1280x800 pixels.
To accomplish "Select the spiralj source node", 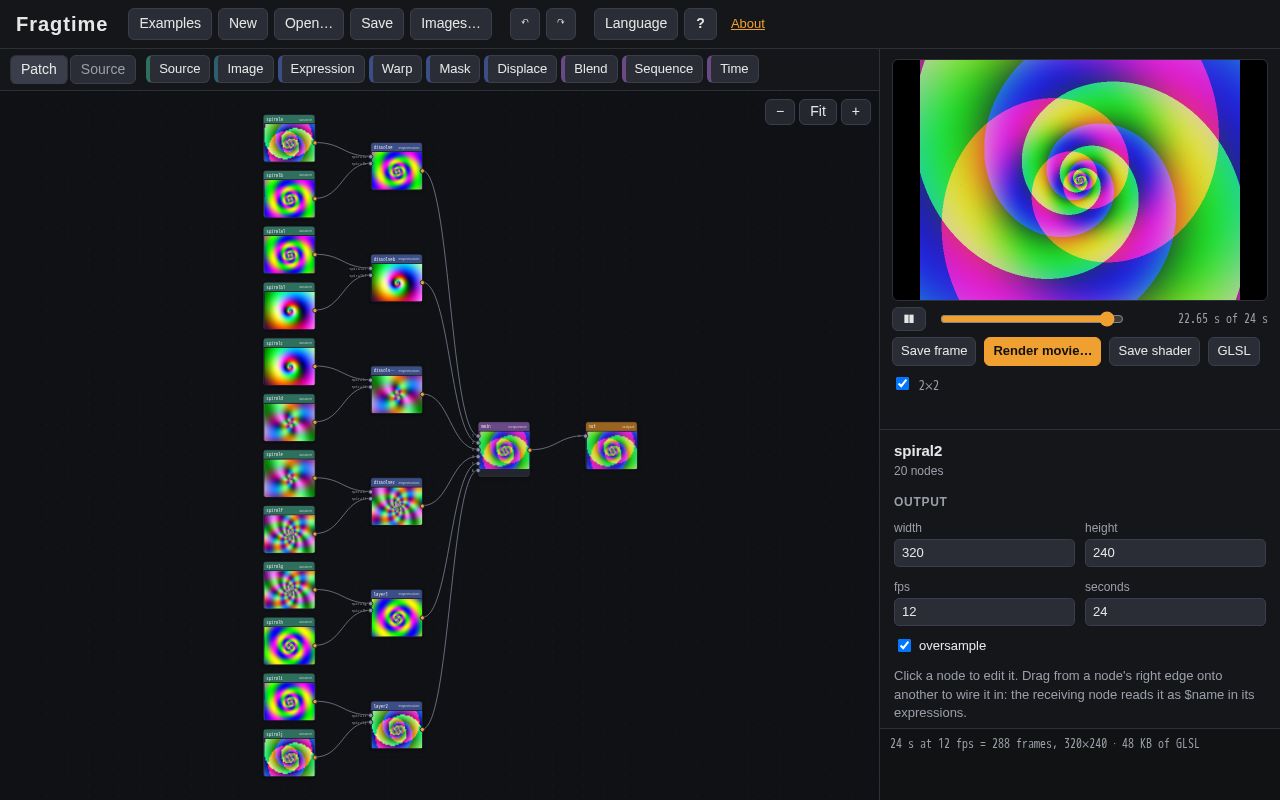I will pos(289,753).
